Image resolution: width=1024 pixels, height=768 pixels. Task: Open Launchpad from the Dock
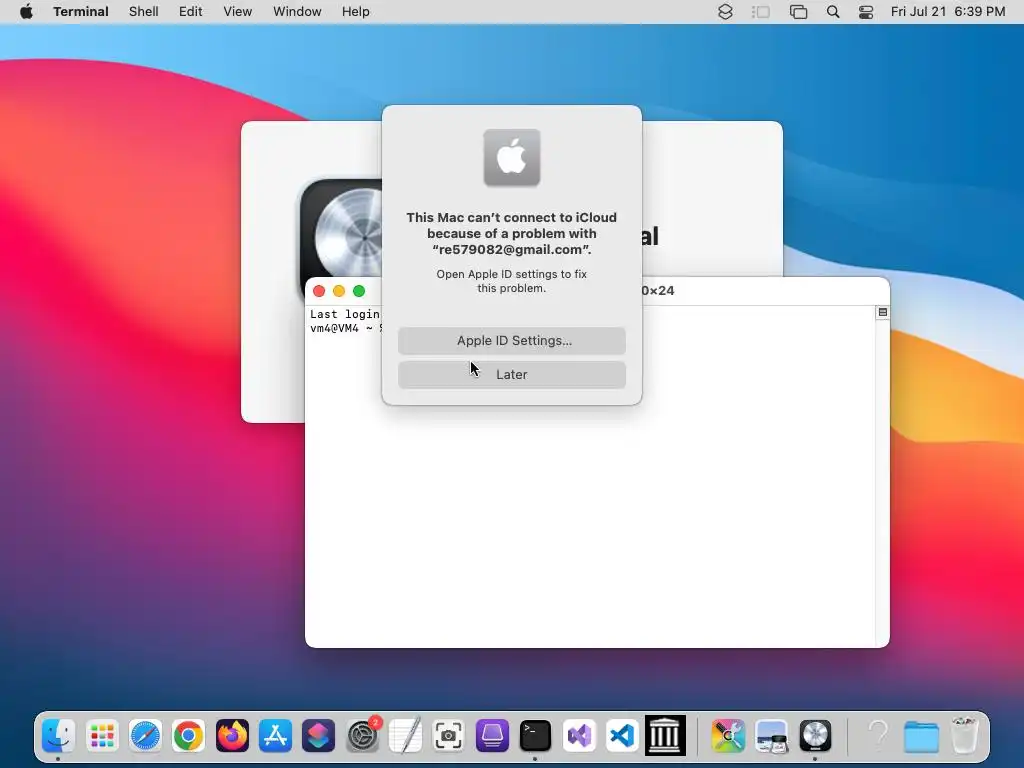pyautogui.click(x=102, y=736)
